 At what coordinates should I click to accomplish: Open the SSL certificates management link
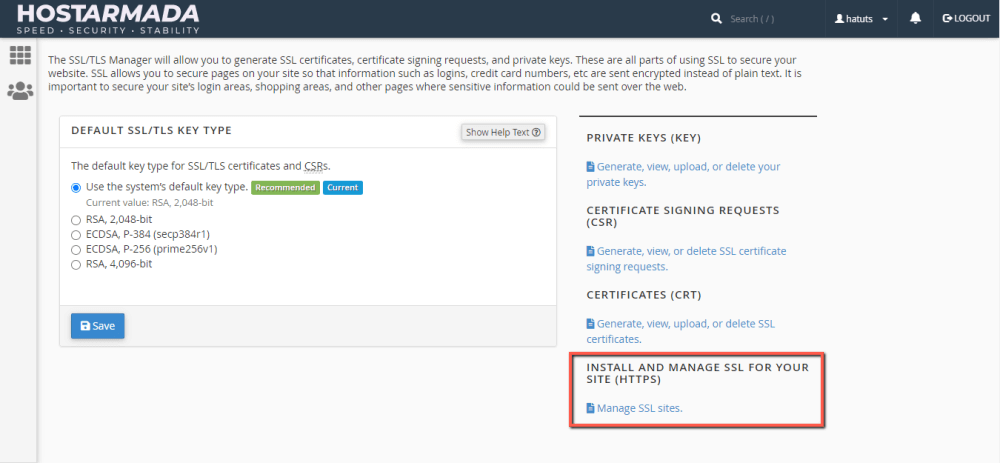pos(680,331)
